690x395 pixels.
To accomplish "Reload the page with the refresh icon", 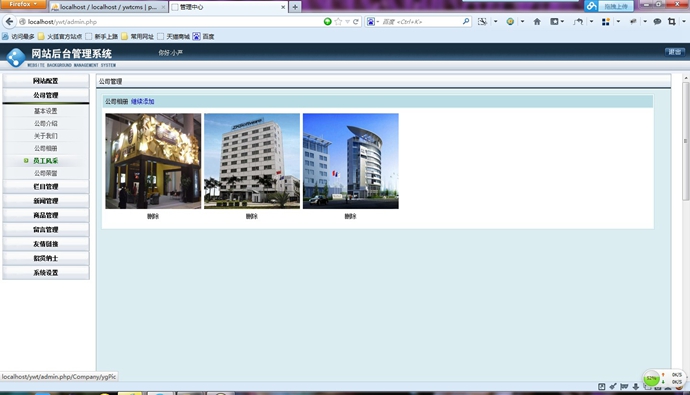I will point(356,22).
